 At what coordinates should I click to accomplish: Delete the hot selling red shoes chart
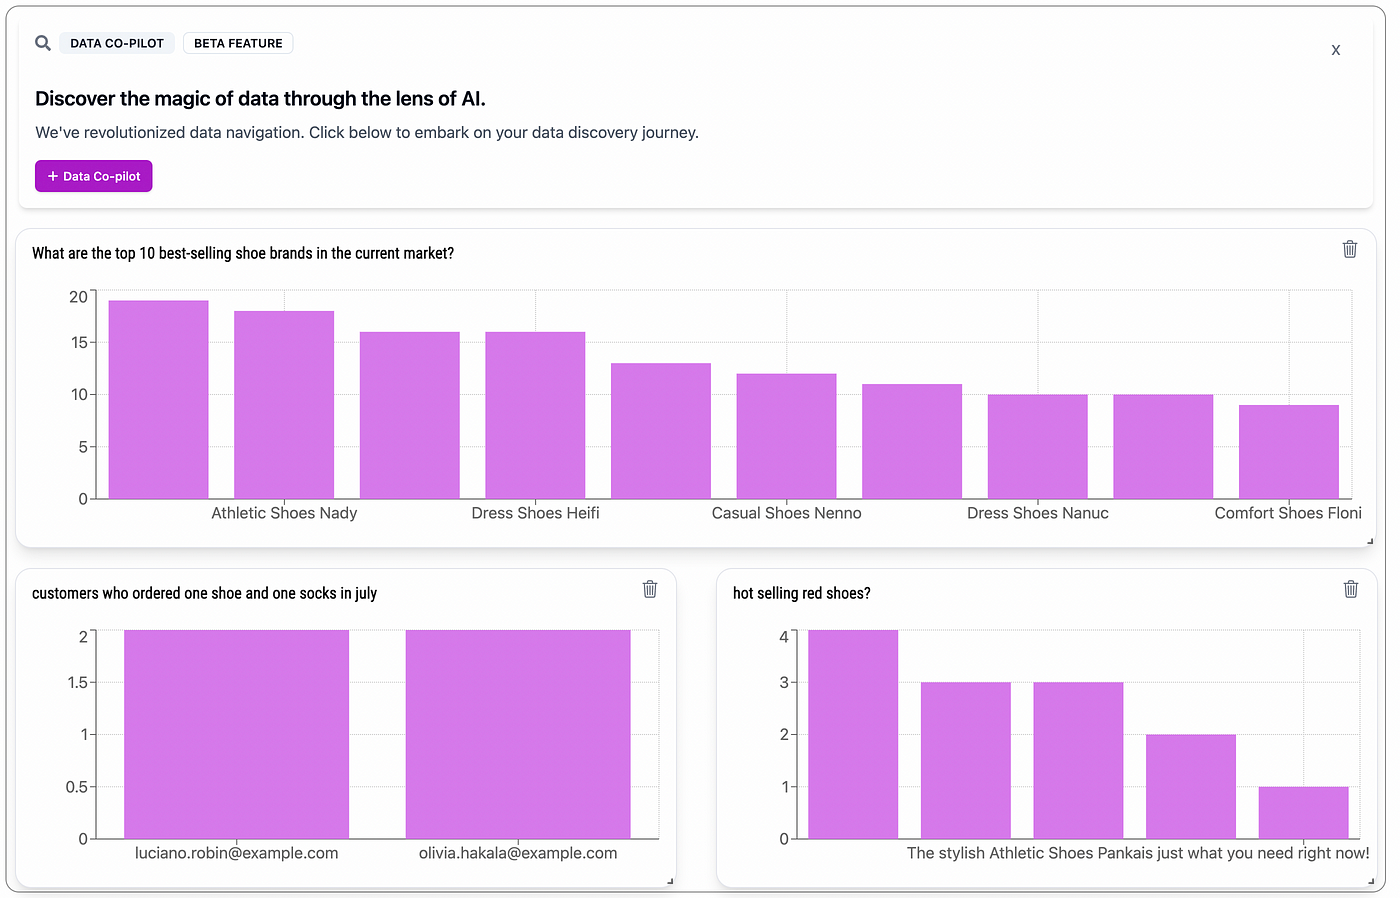[x=1351, y=589]
